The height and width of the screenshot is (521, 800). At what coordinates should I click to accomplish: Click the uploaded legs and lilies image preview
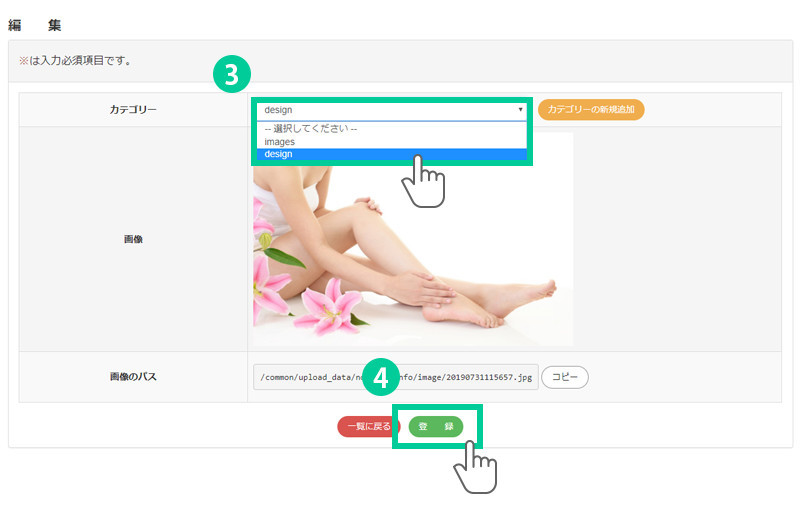412,240
